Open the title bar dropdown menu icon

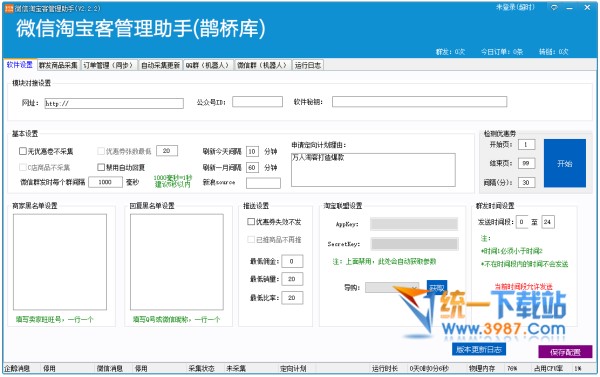pyautogui.click(x=554, y=7)
